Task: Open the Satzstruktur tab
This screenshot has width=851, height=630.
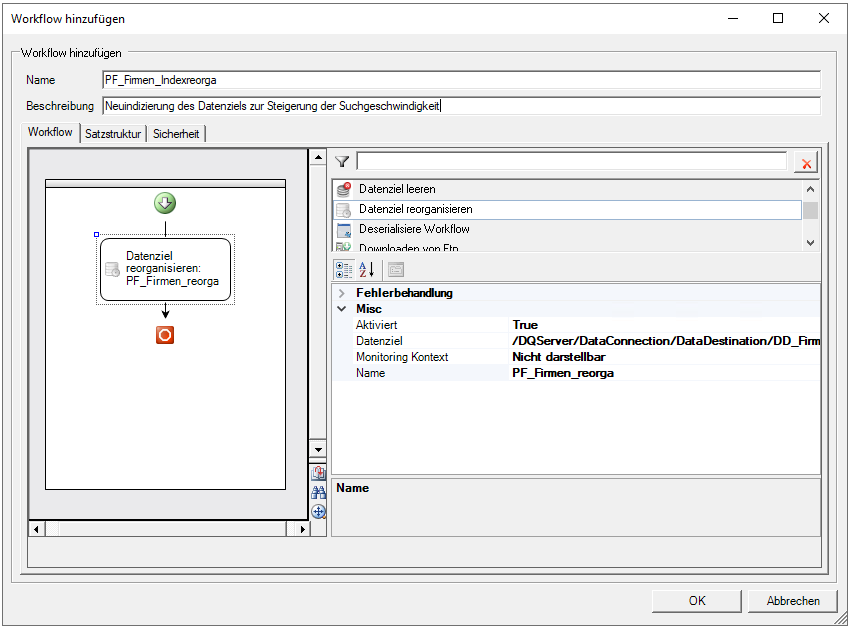Action: point(113,133)
